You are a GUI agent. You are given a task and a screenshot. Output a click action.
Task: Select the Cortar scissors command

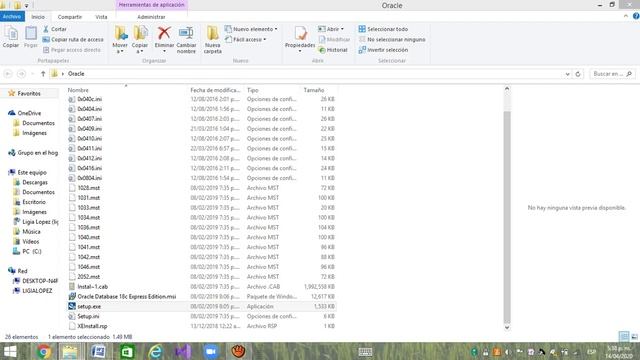(55, 29)
